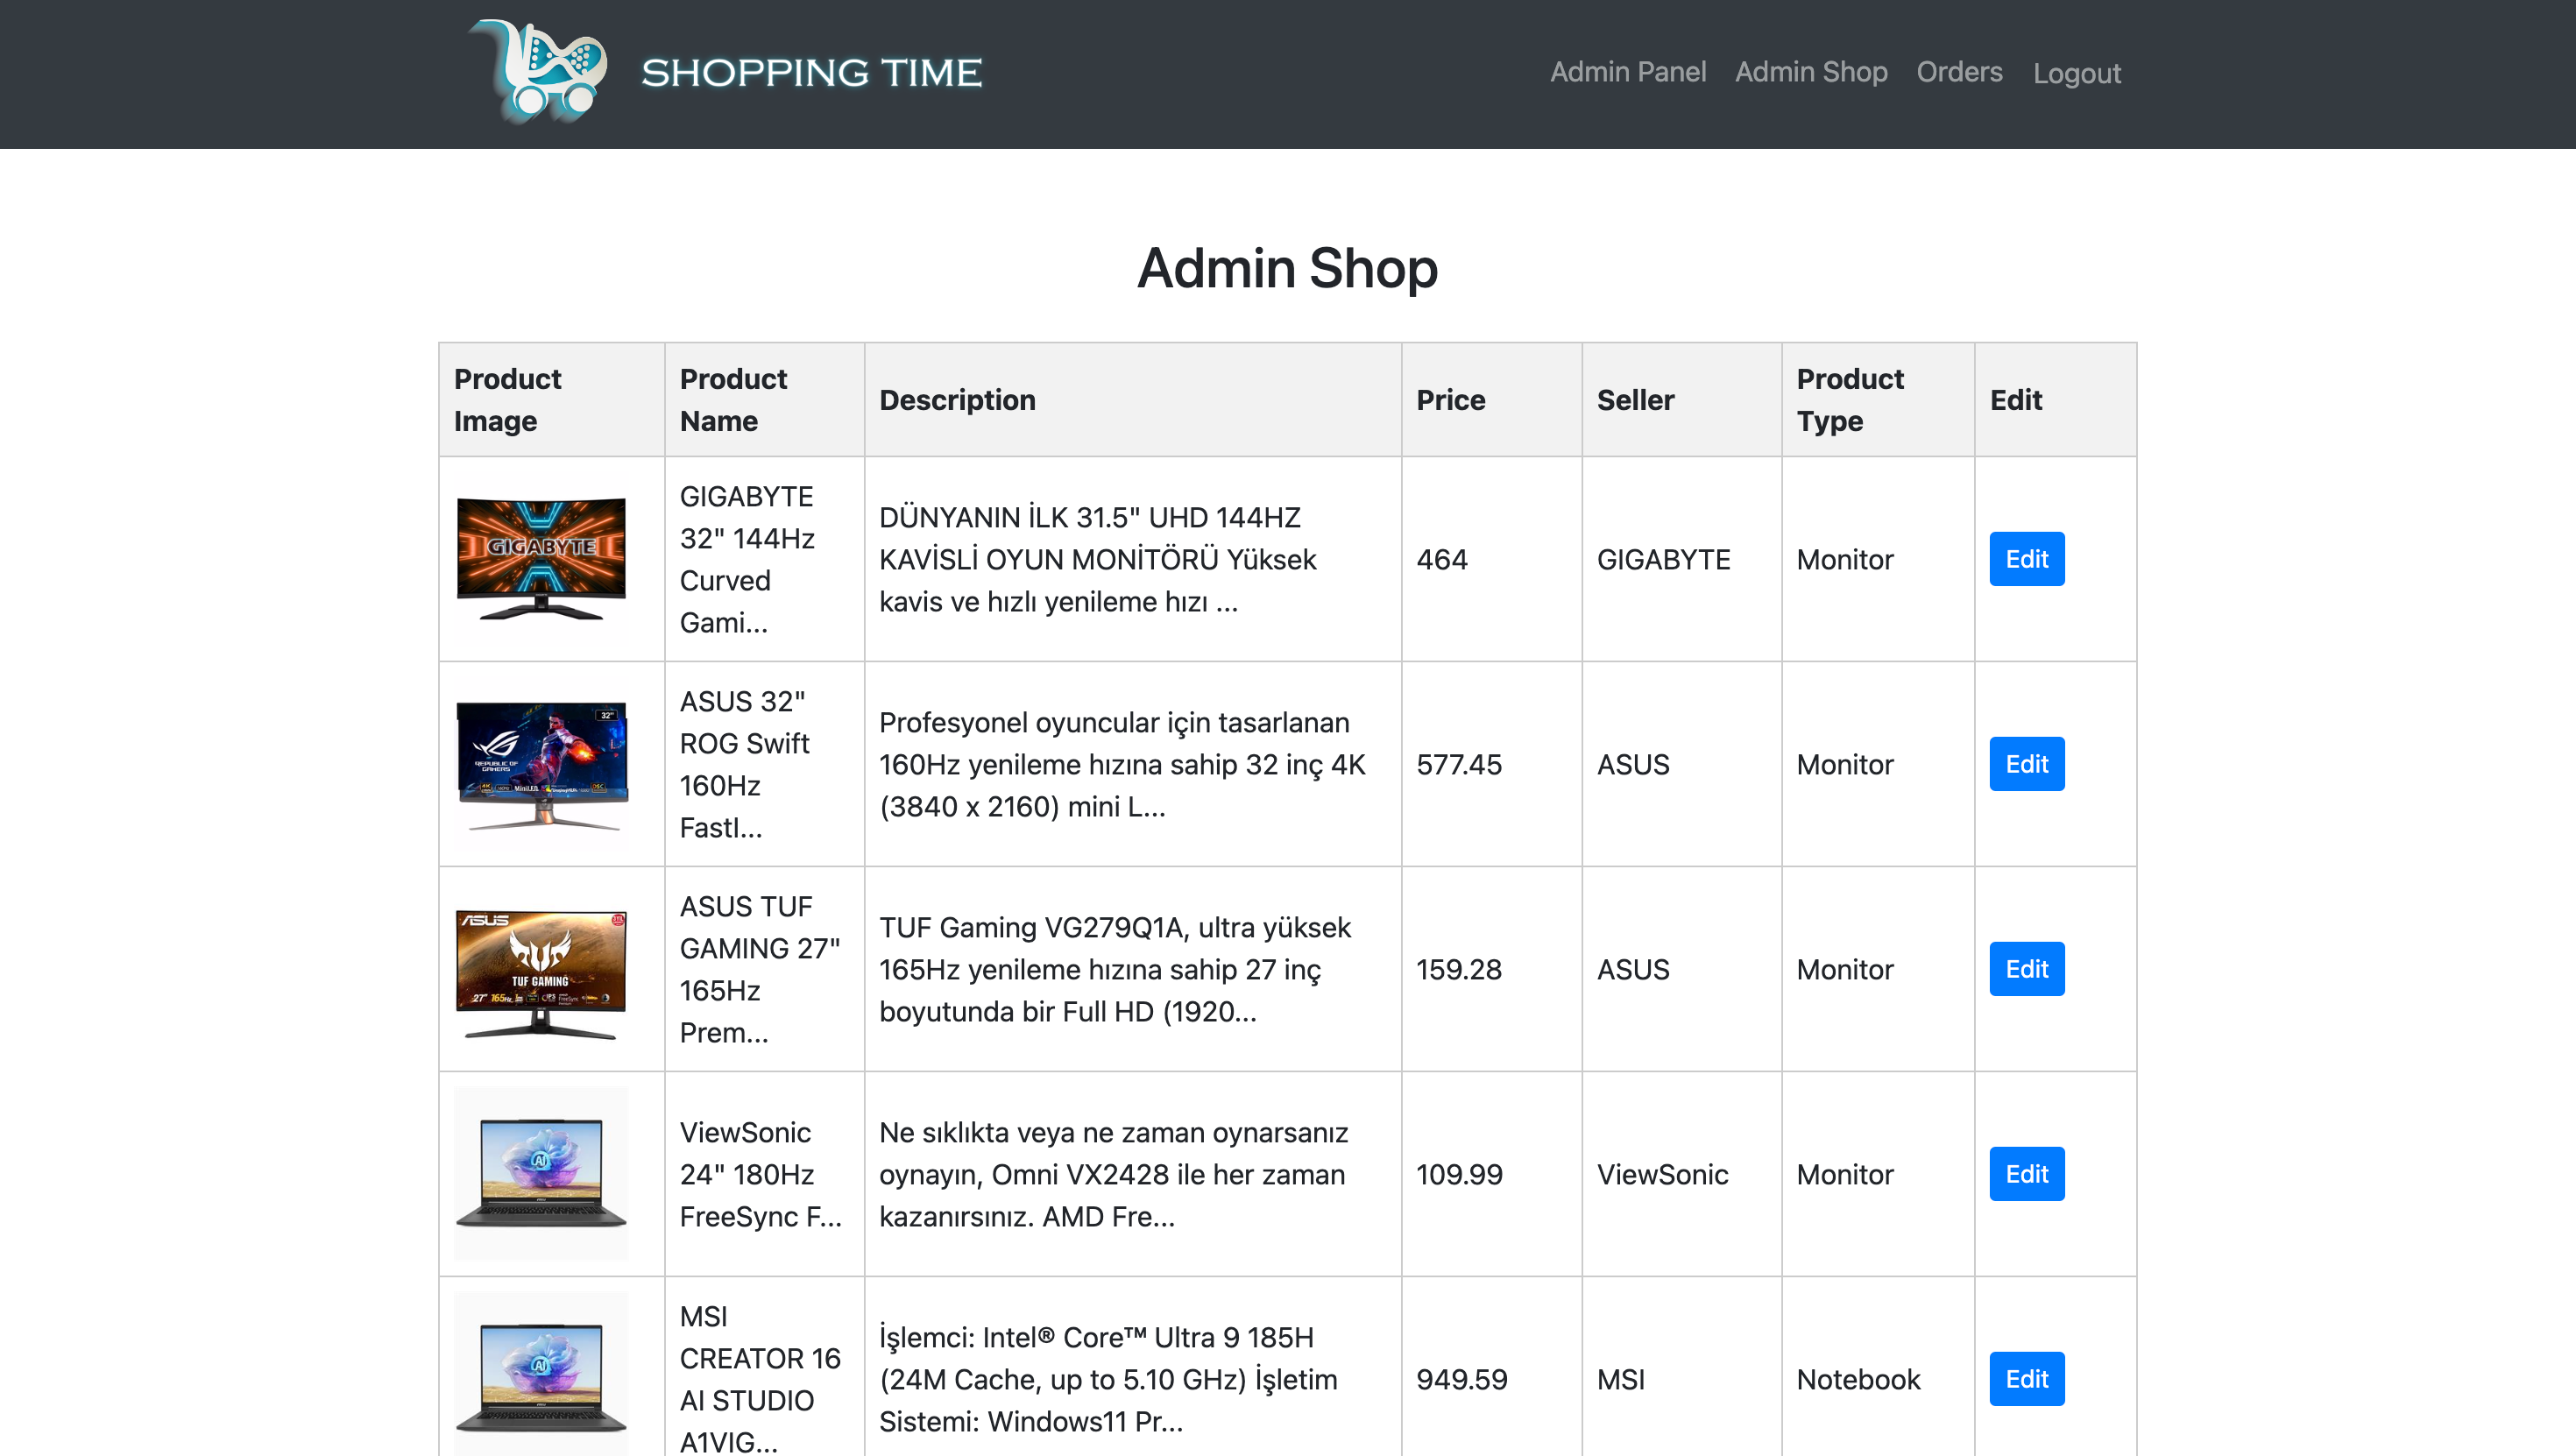Edit the ViewSonic 24" 180Hz product

tap(2026, 1174)
